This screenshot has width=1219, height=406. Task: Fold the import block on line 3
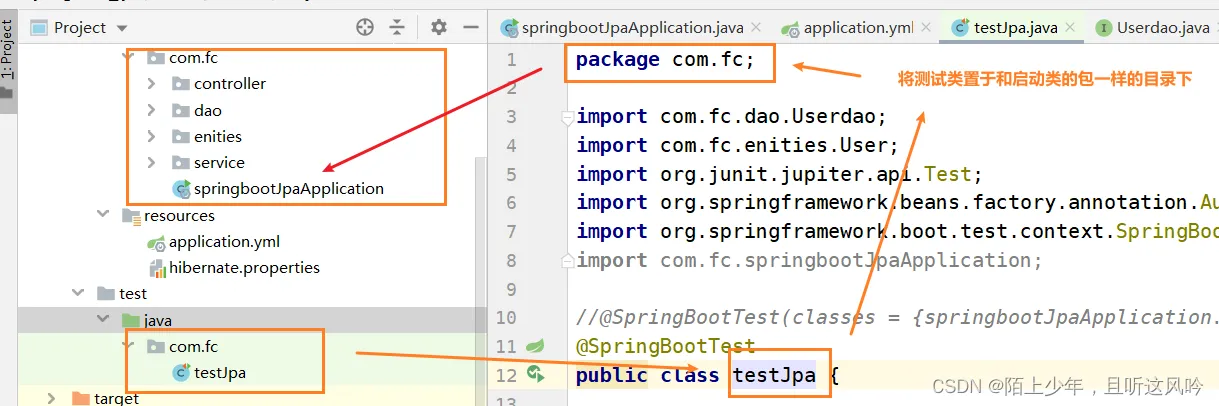tap(568, 117)
